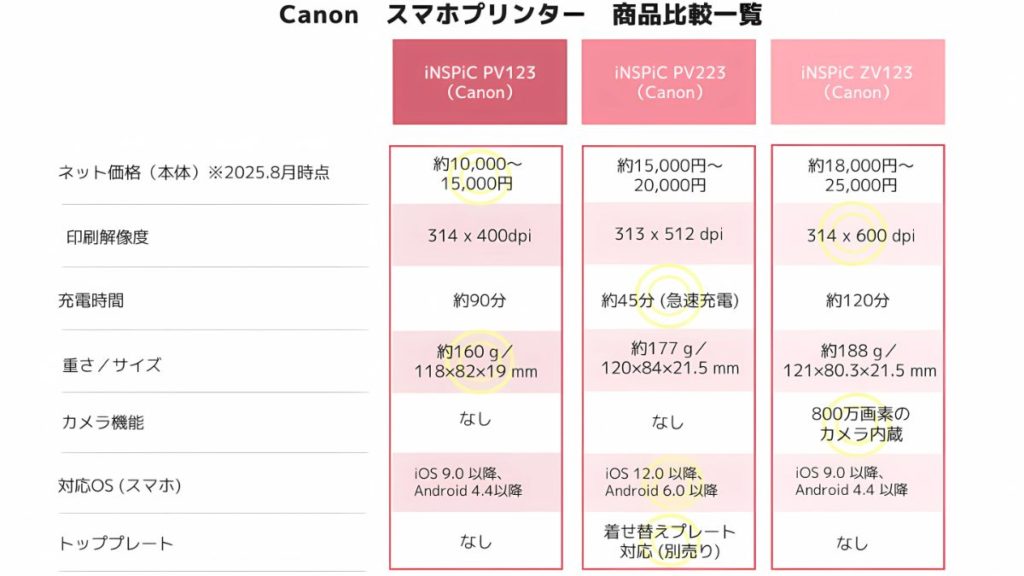Screen dimensions: 1024x576
Task: Select the 313 x 512 dpi cell
Action: (x=669, y=234)
